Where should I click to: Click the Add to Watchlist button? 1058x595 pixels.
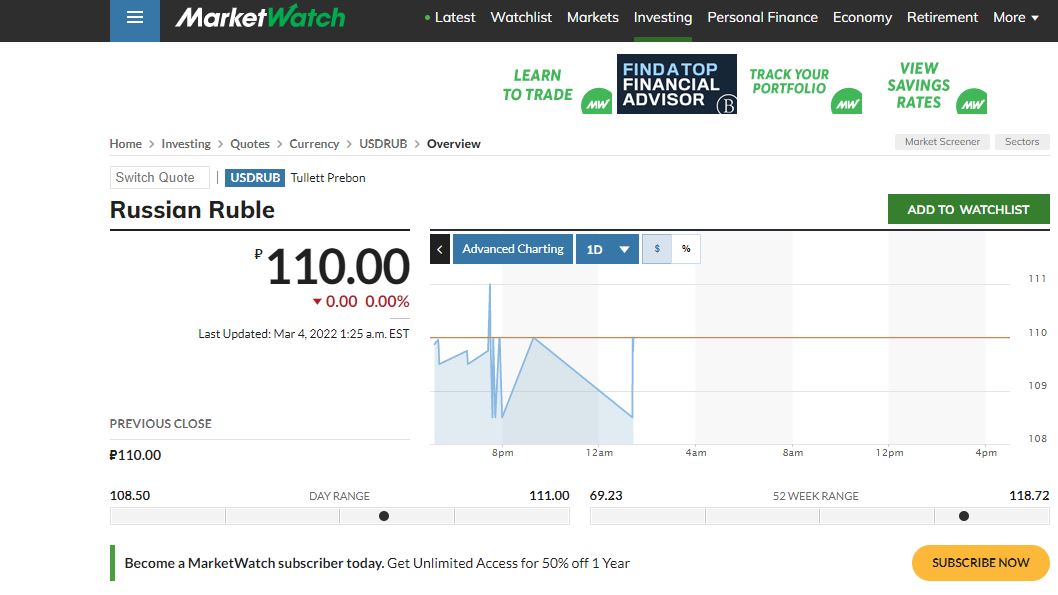point(968,209)
